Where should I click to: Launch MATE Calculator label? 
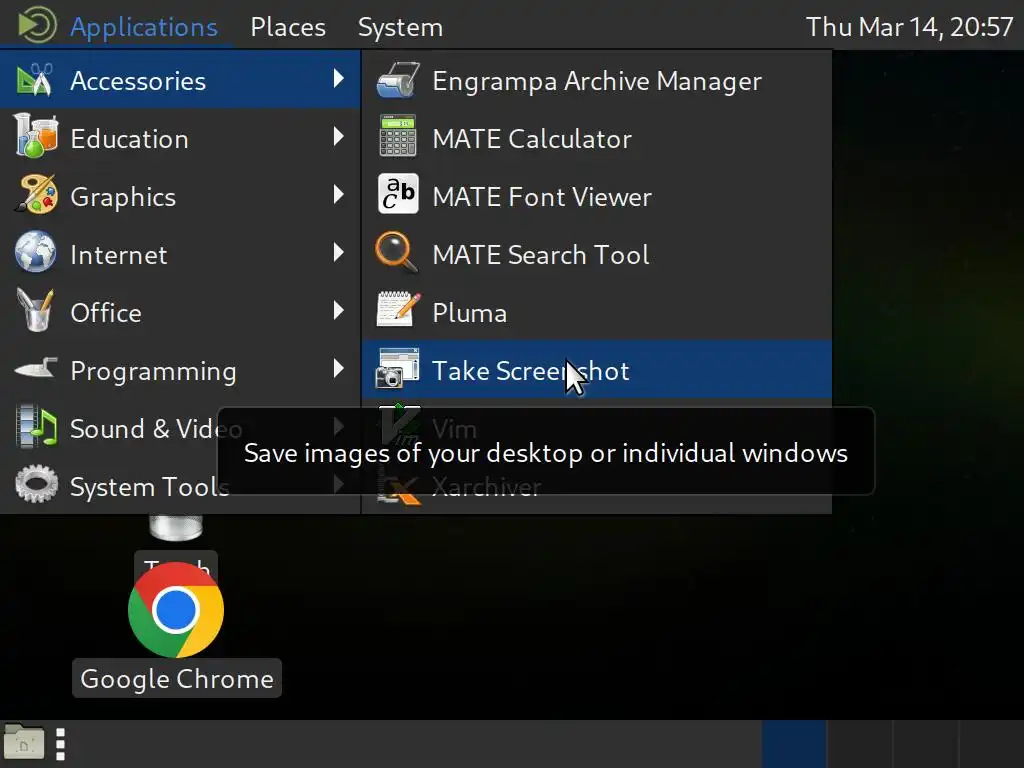[532, 139]
